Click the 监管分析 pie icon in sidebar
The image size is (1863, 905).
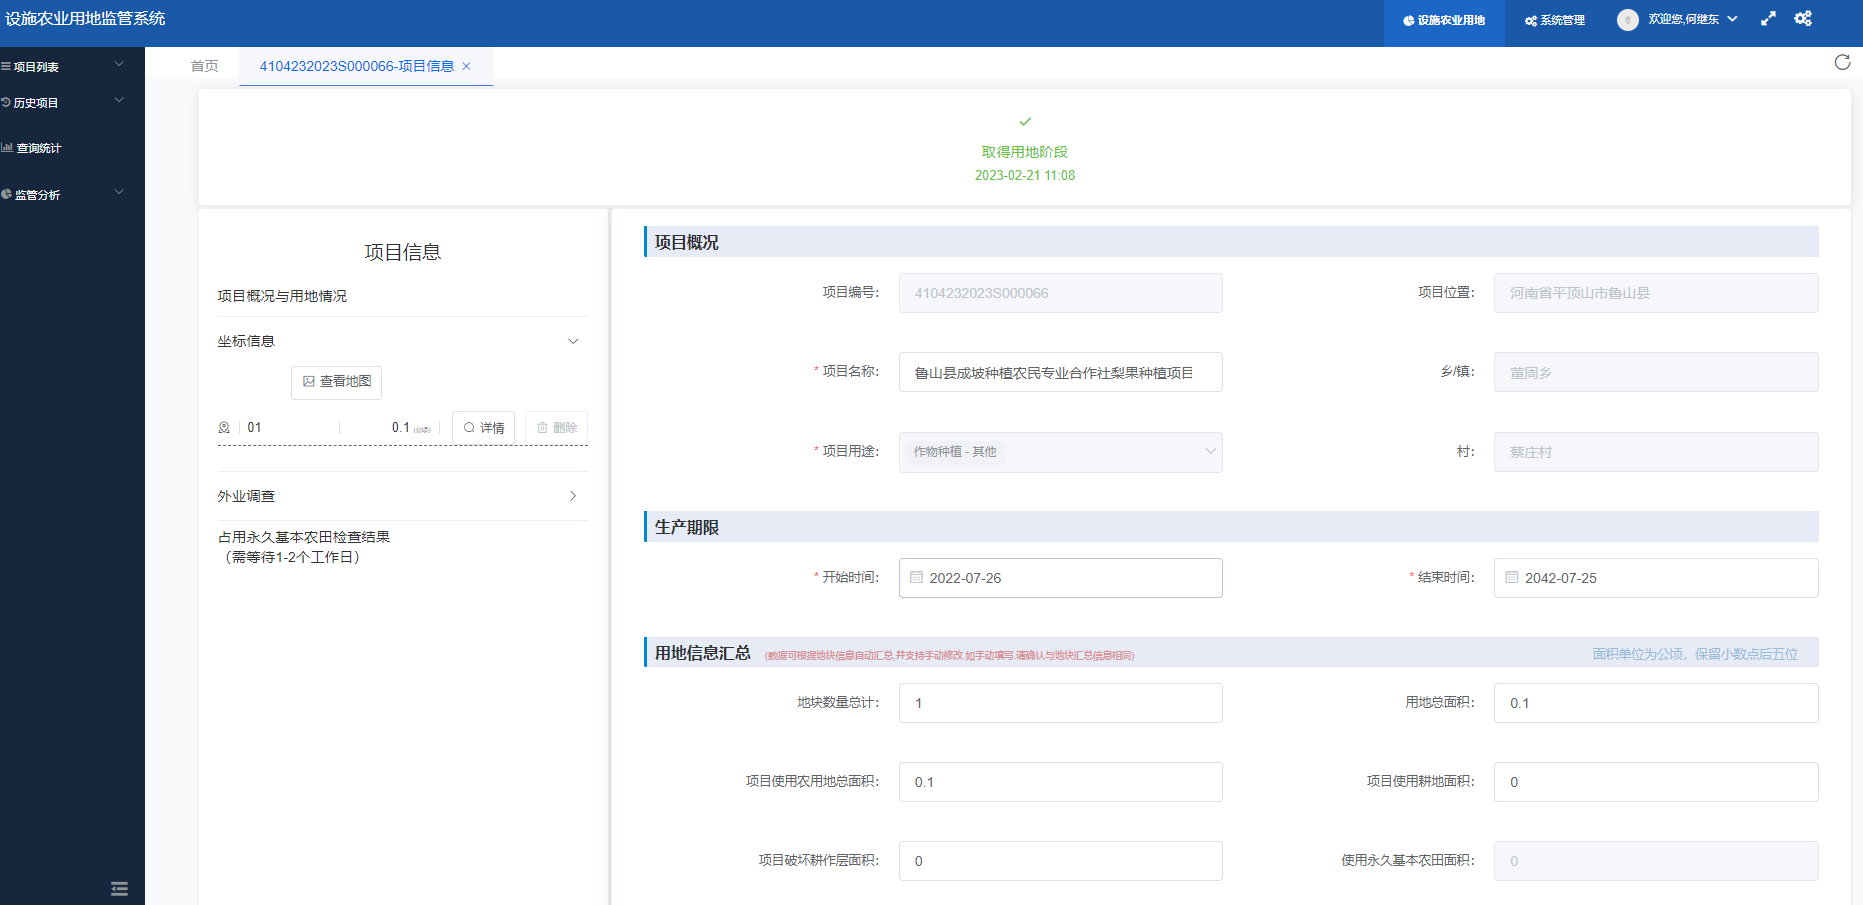coord(7,194)
